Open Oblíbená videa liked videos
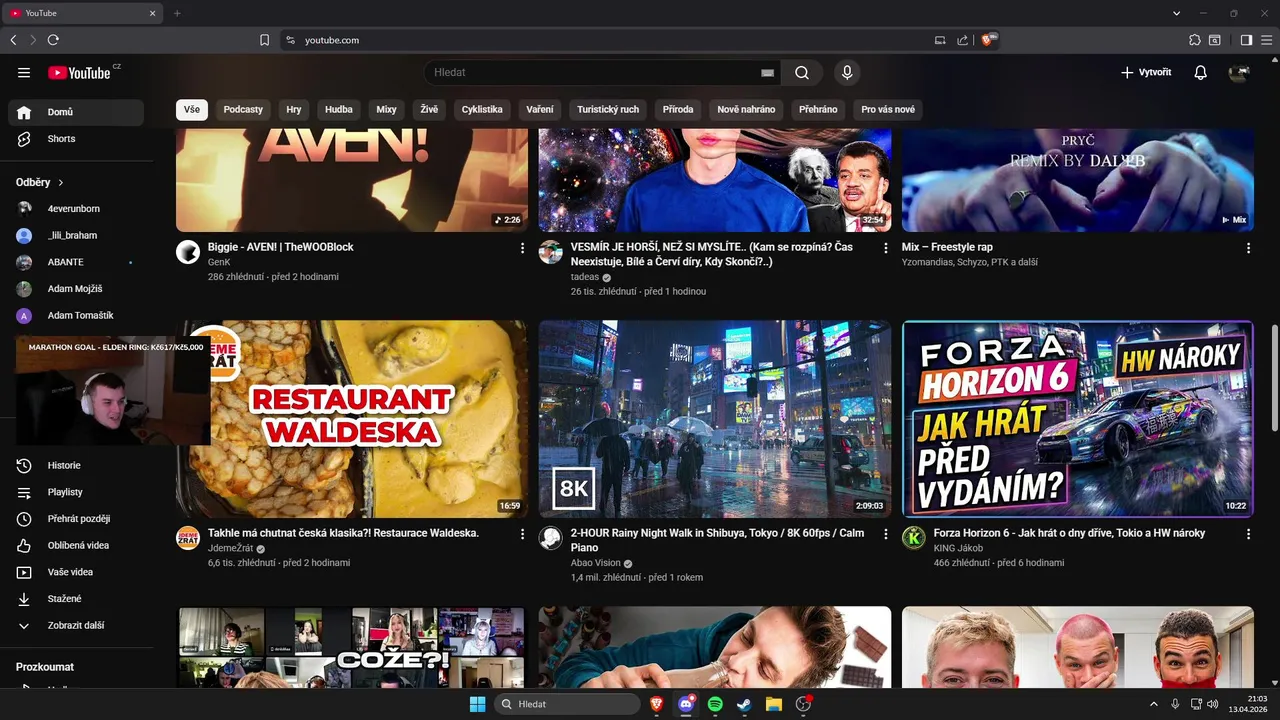The image size is (1280, 720). pyautogui.click(x=80, y=545)
